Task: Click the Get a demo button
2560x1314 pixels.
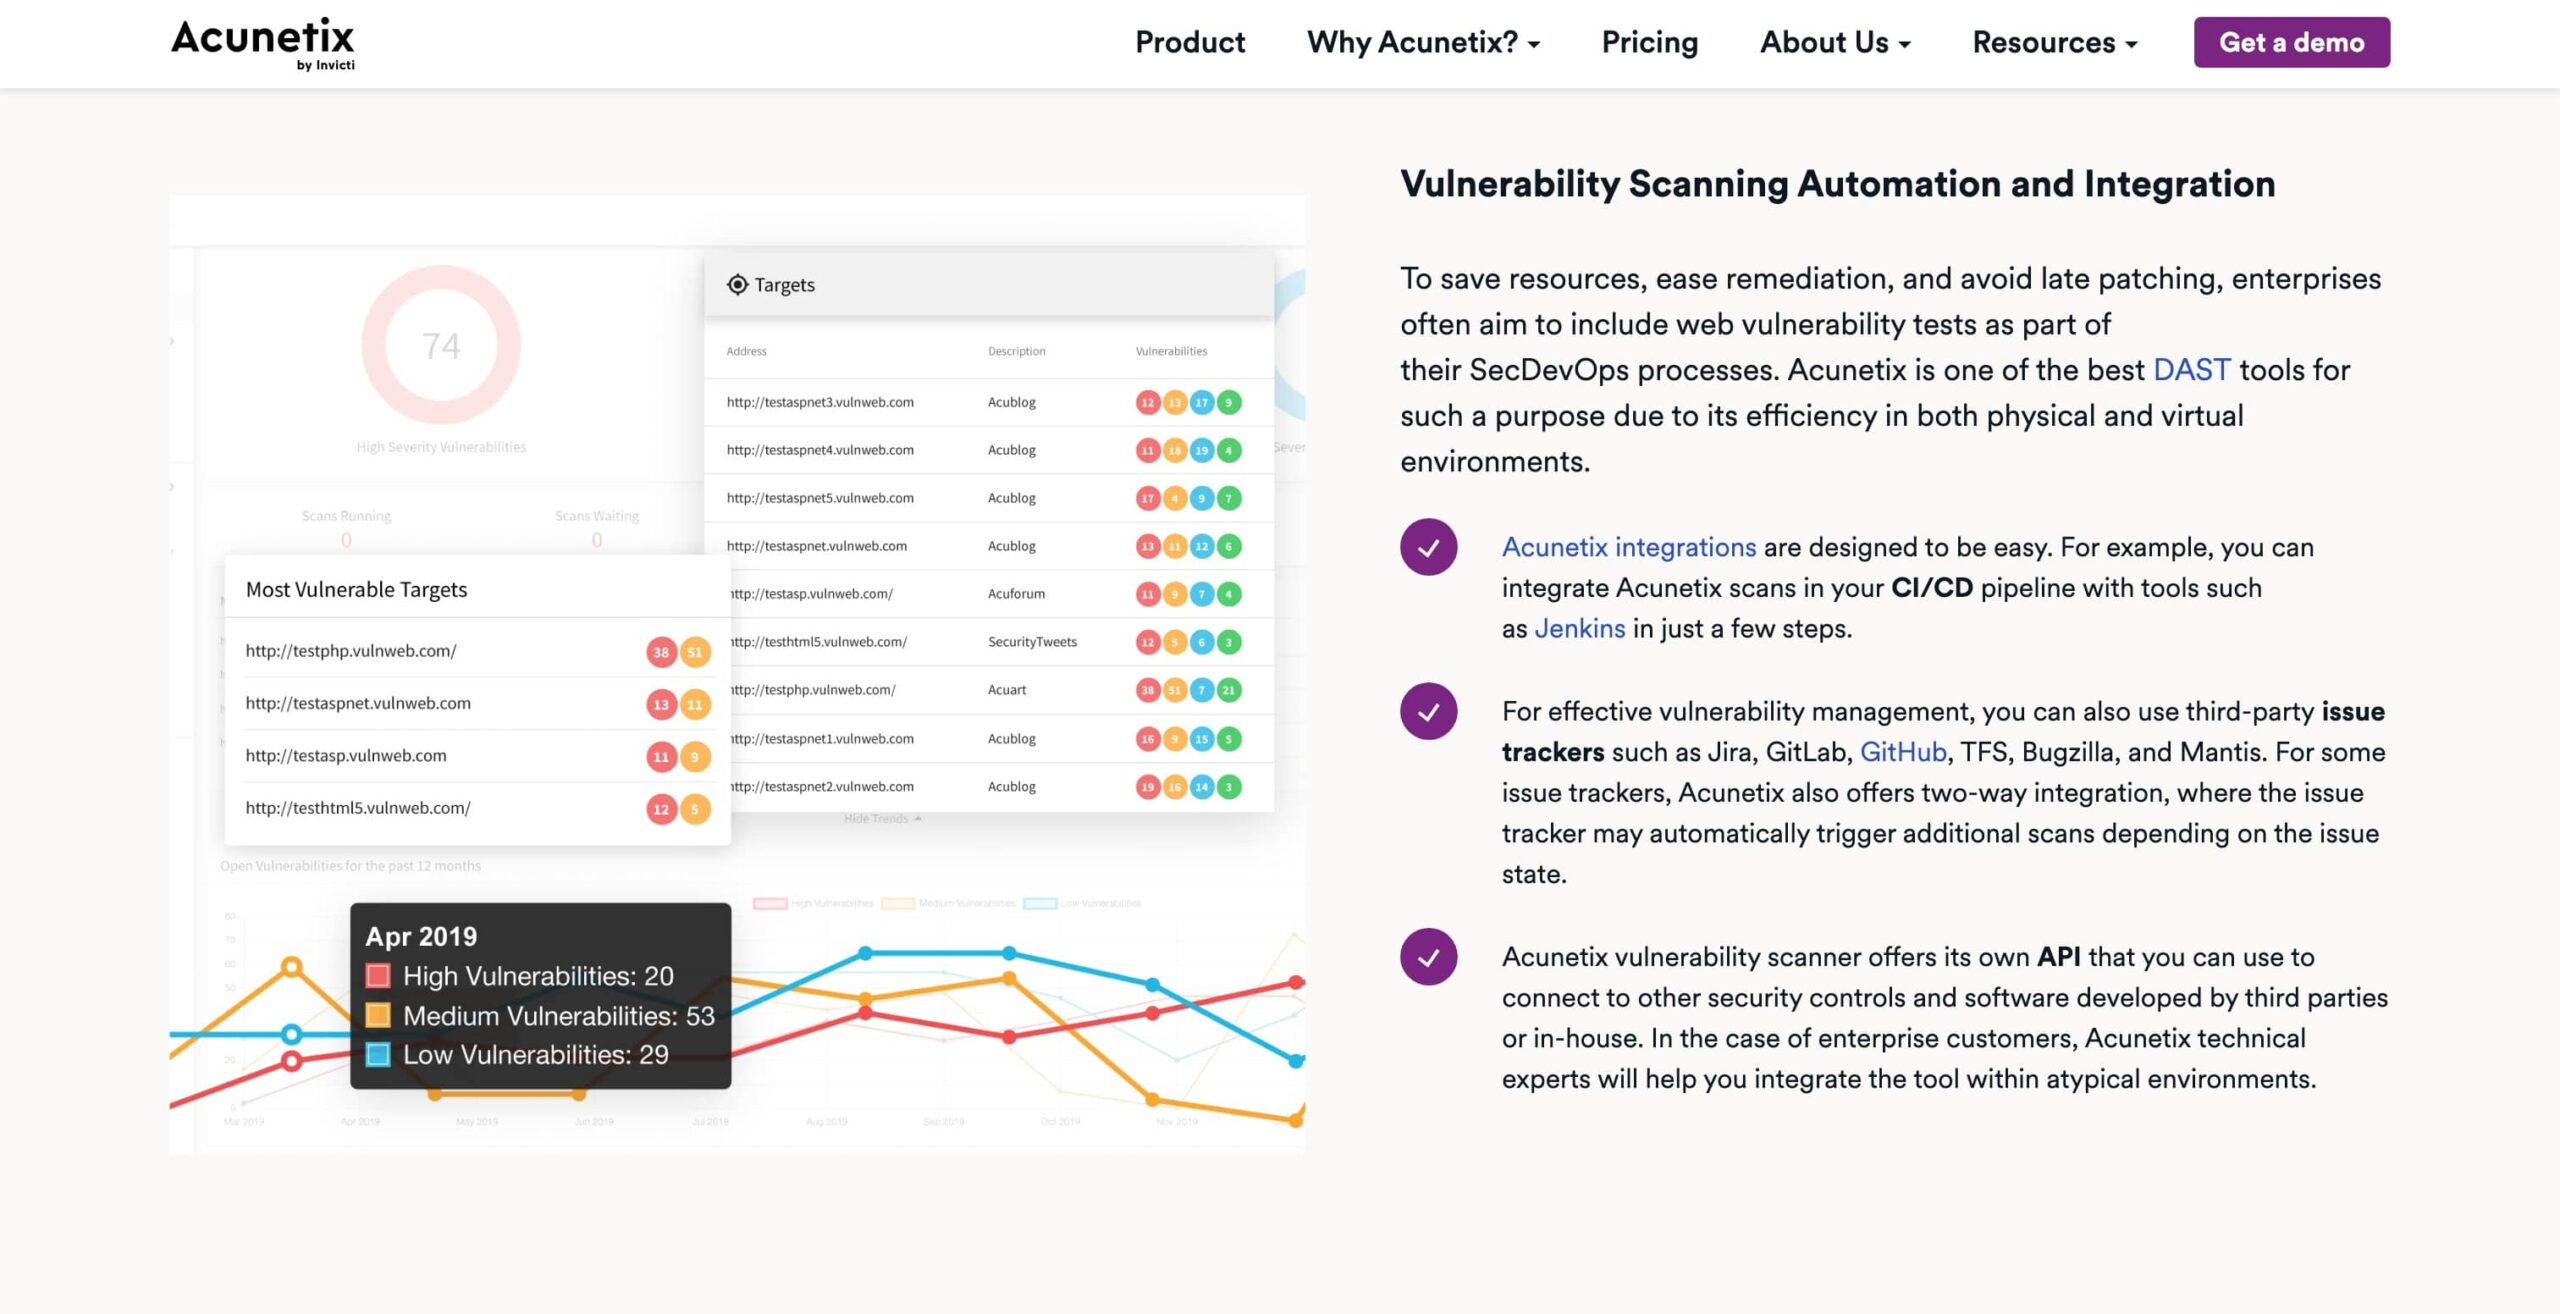Action: pyautogui.click(x=2292, y=43)
